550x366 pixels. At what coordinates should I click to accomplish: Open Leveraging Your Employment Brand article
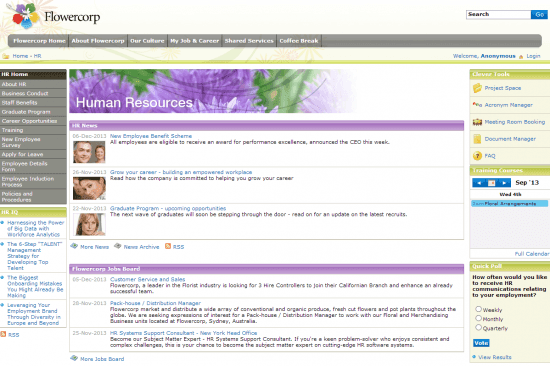[x=34, y=314]
